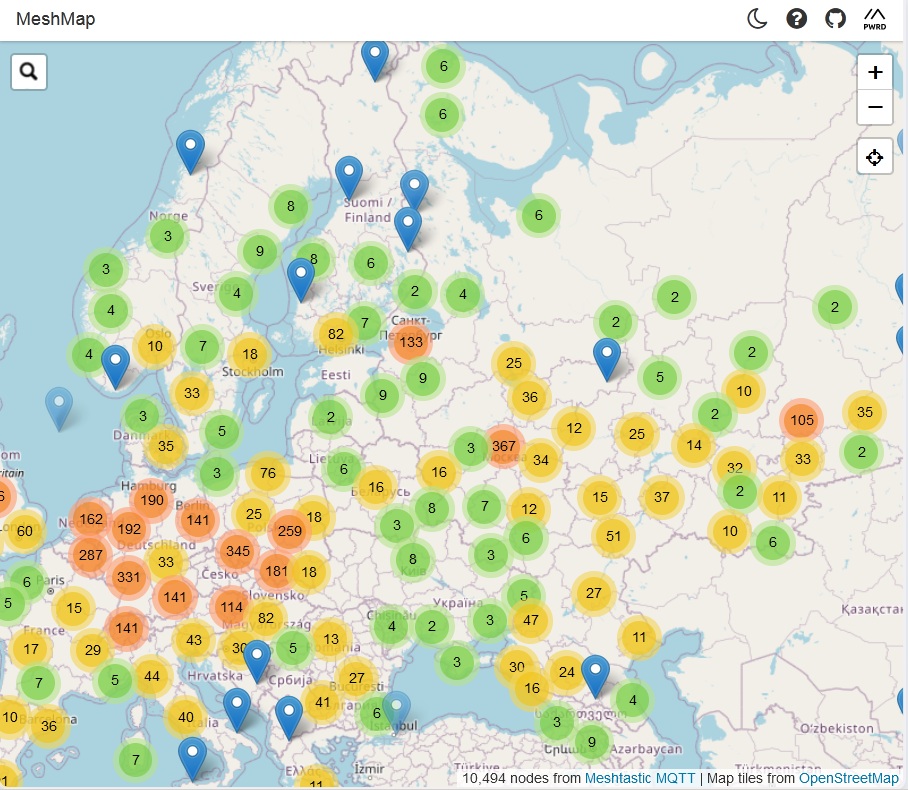Screen dimensions: 908x790
Task: Open the map search magnifier button
Action: point(29,72)
